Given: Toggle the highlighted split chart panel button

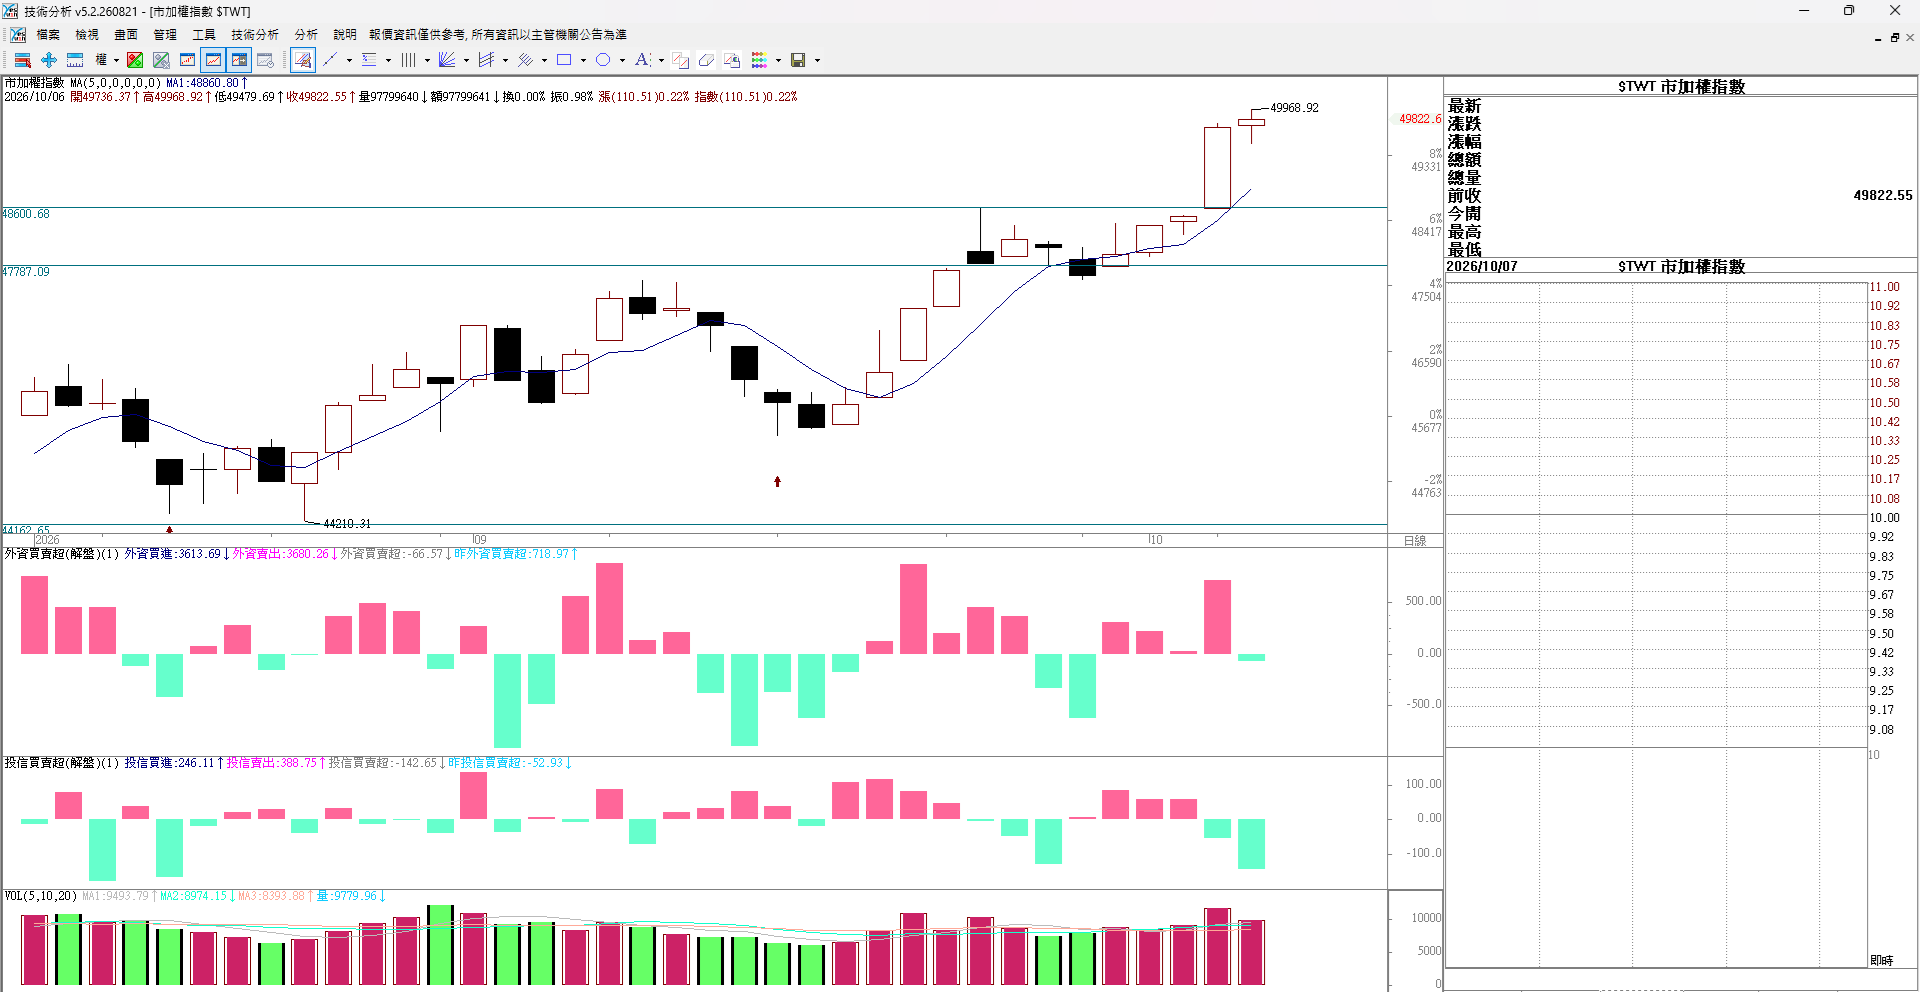Looking at the screenshot, I should pos(239,60).
